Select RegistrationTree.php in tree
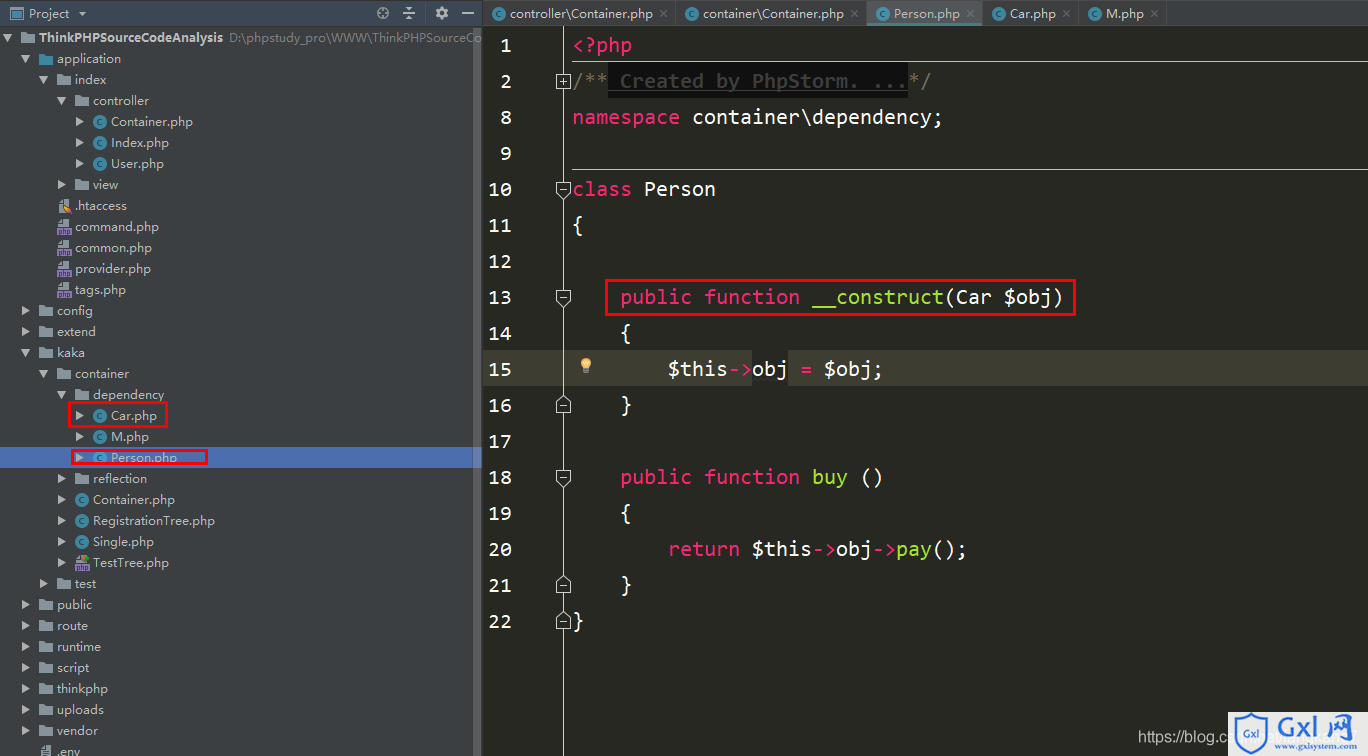Viewport: 1368px width, 756px height. (x=154, y=521)
